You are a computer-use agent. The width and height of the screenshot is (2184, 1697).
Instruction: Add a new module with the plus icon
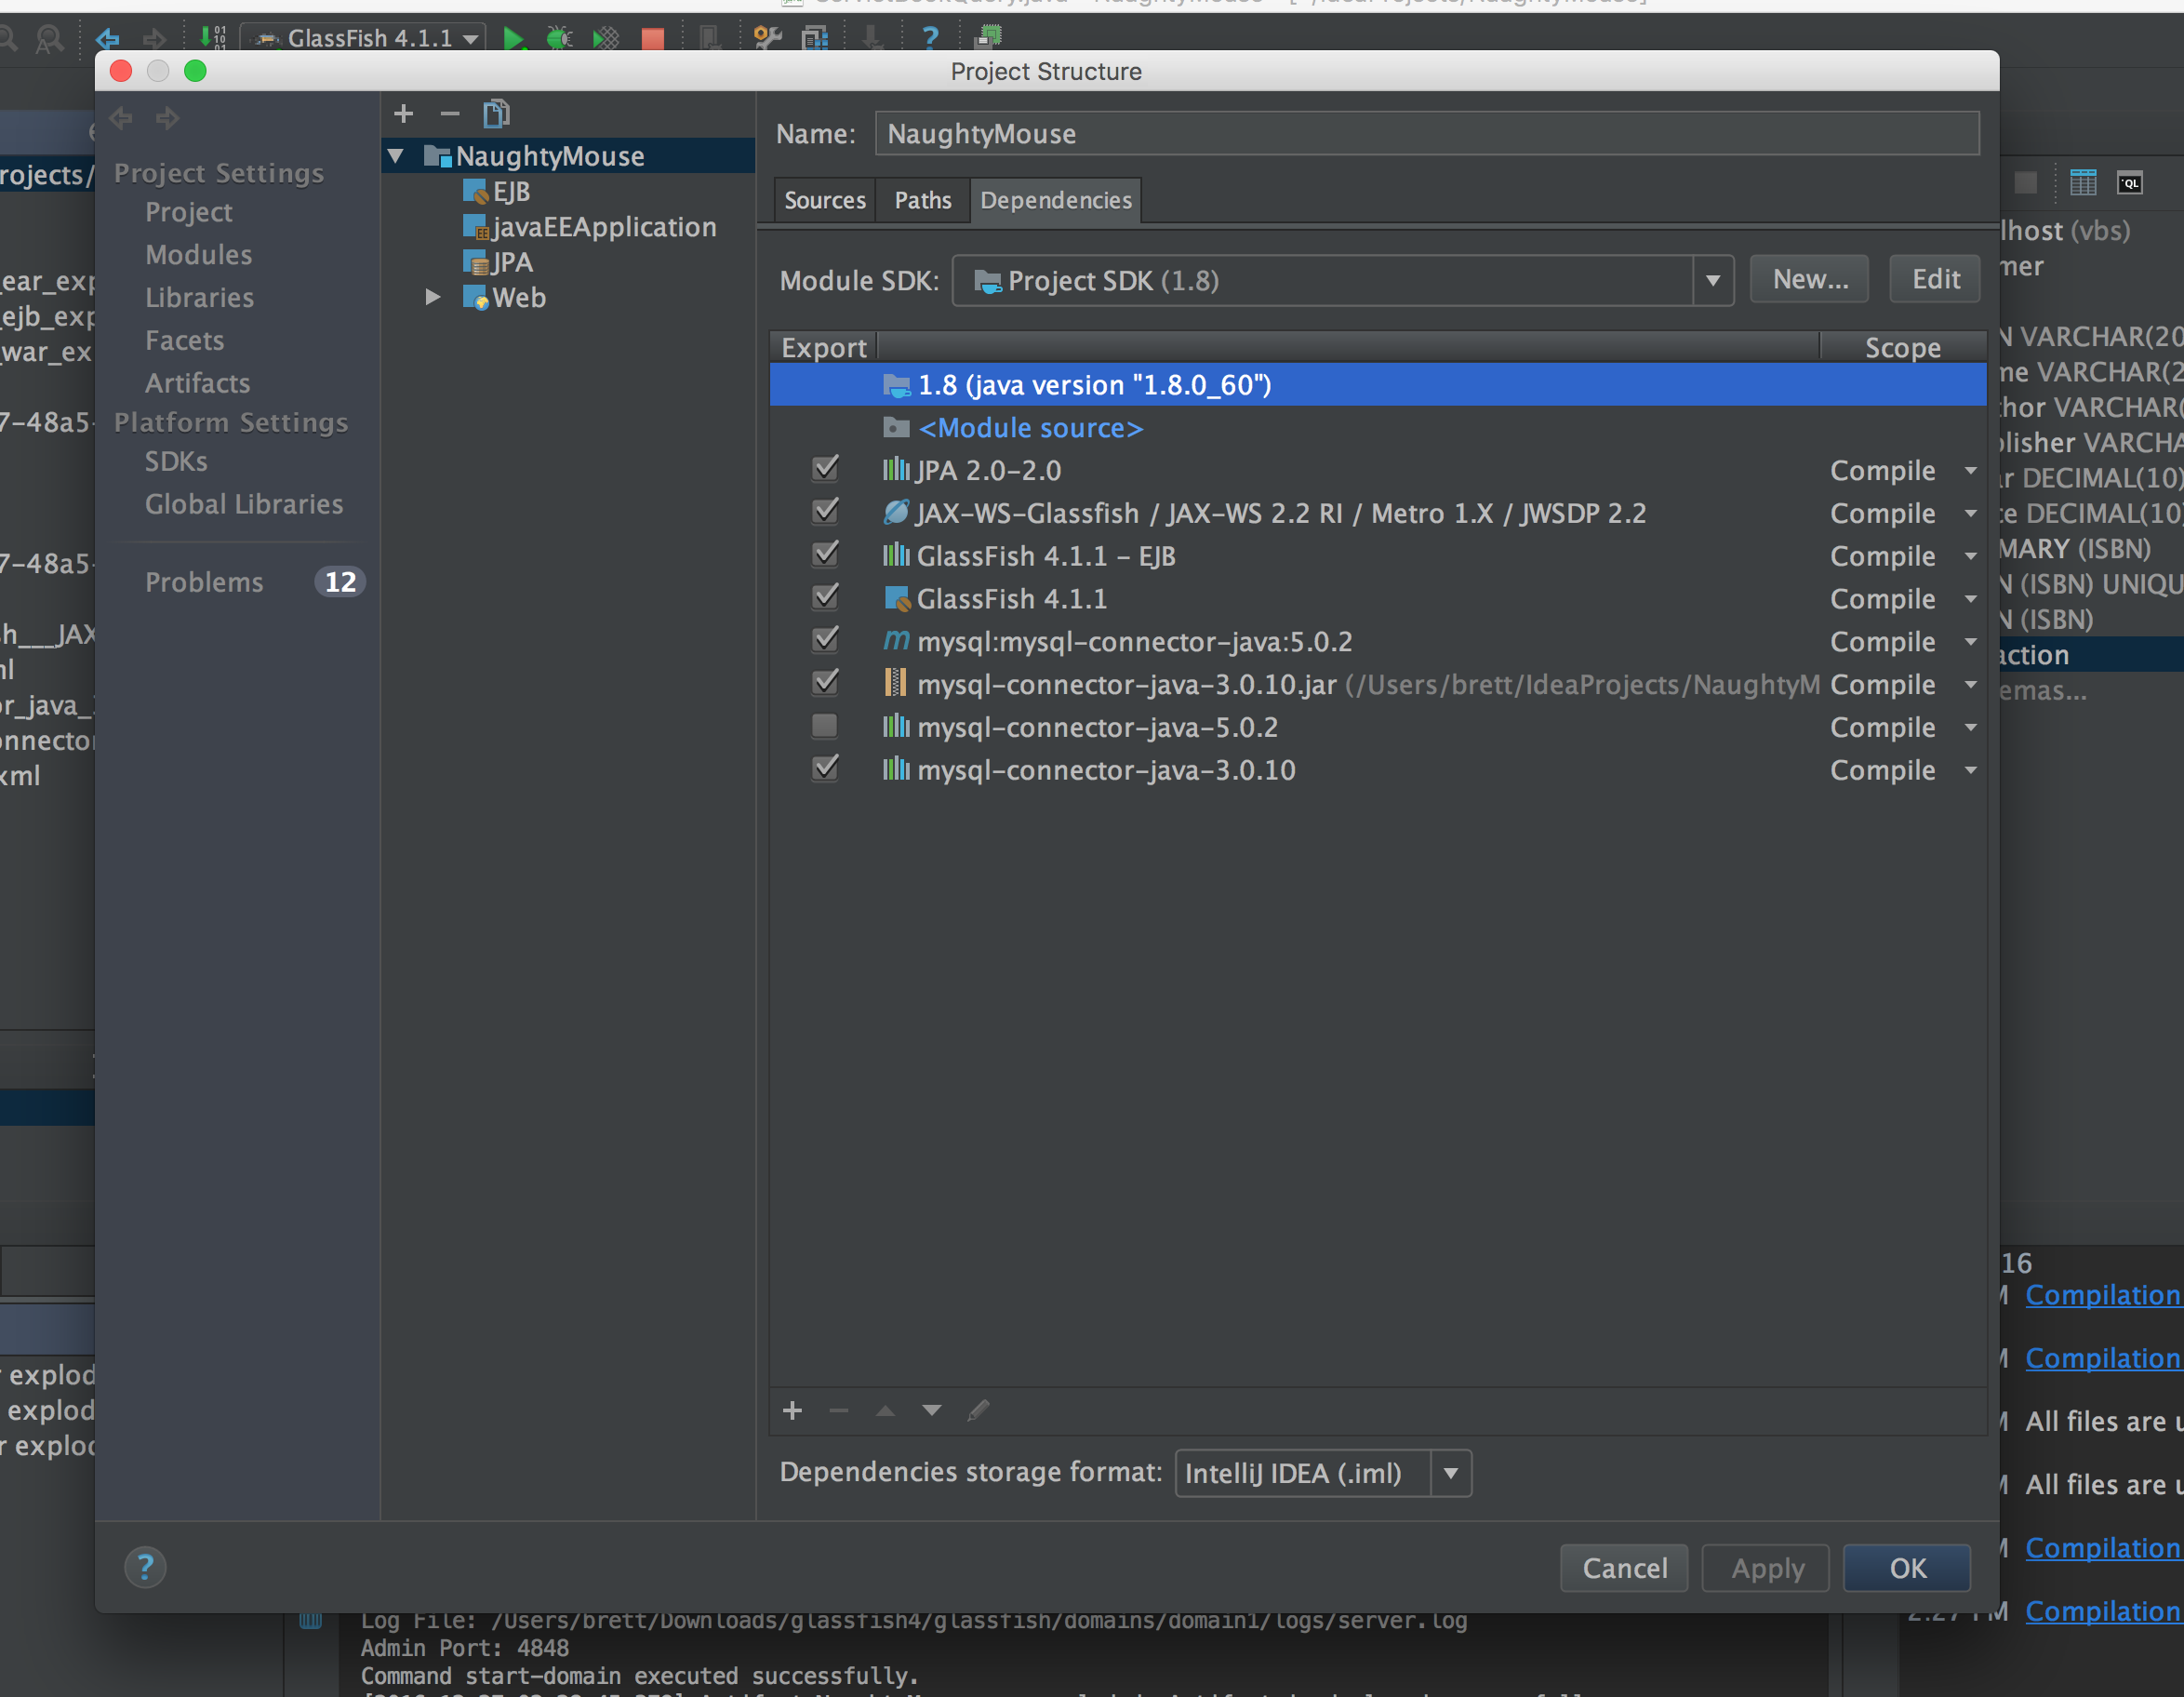click(404, 114)
